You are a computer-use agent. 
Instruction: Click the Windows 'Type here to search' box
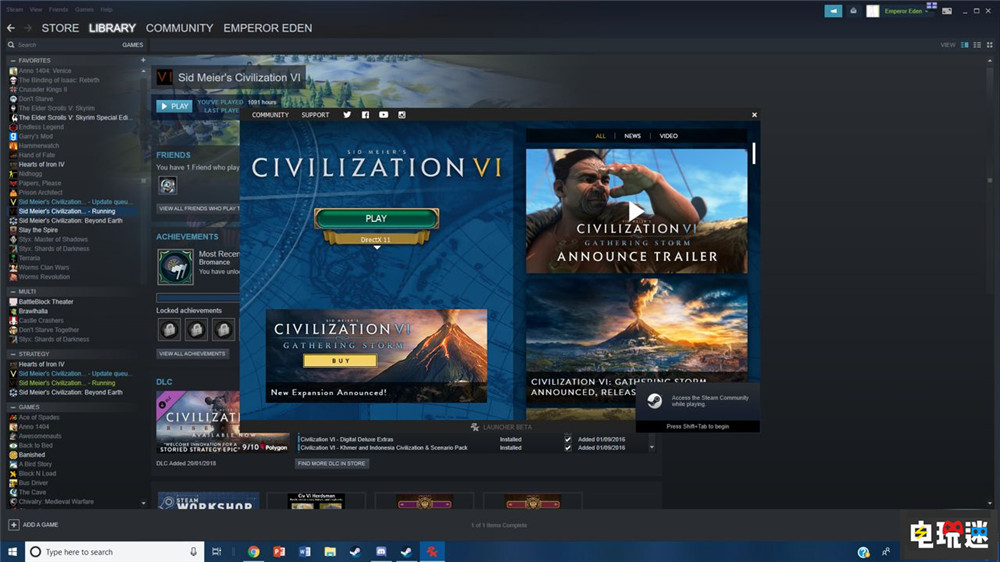pyautogui.click(x=115, y=552)
